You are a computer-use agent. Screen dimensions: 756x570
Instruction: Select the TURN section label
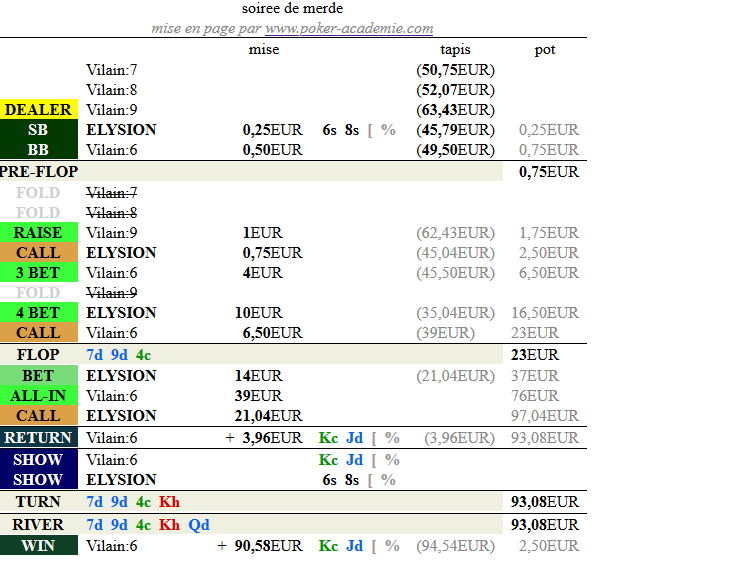click(x=39, y=502)
